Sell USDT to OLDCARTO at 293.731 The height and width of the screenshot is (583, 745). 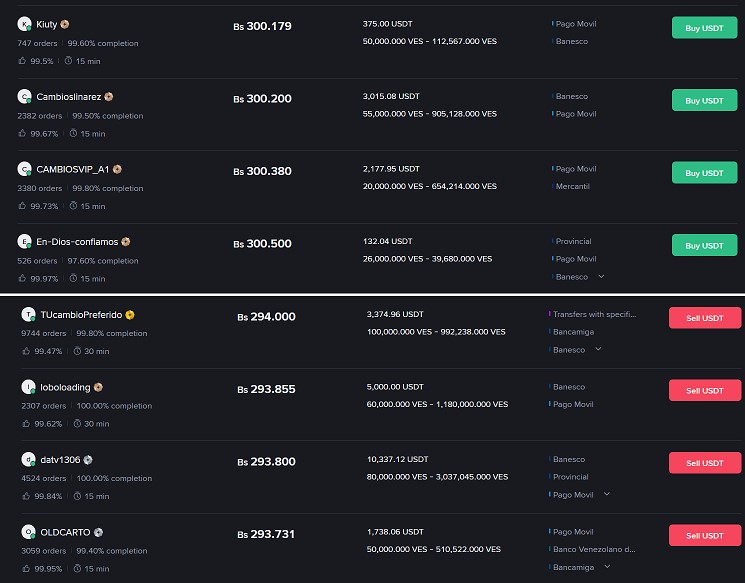coord(704,535)
